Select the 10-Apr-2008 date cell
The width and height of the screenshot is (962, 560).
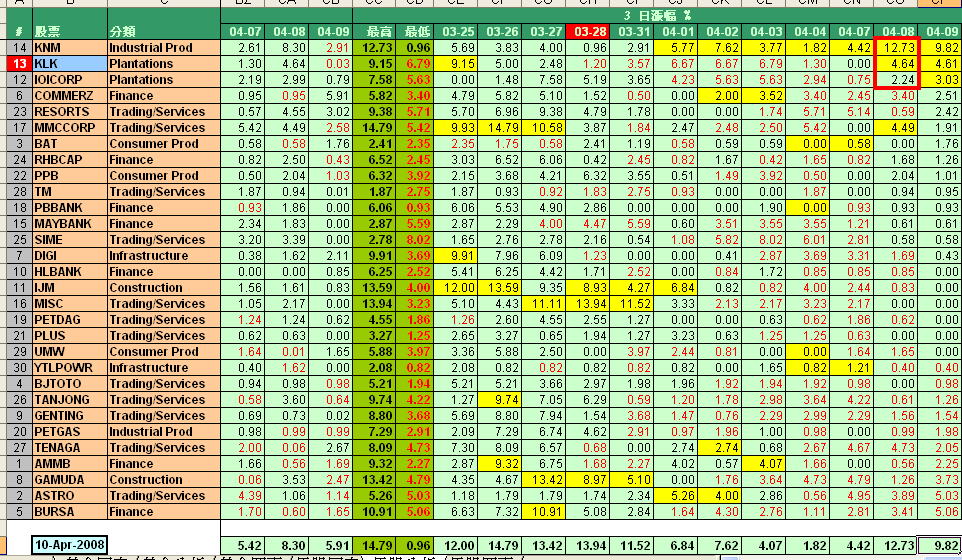click(x=68, y=546)
